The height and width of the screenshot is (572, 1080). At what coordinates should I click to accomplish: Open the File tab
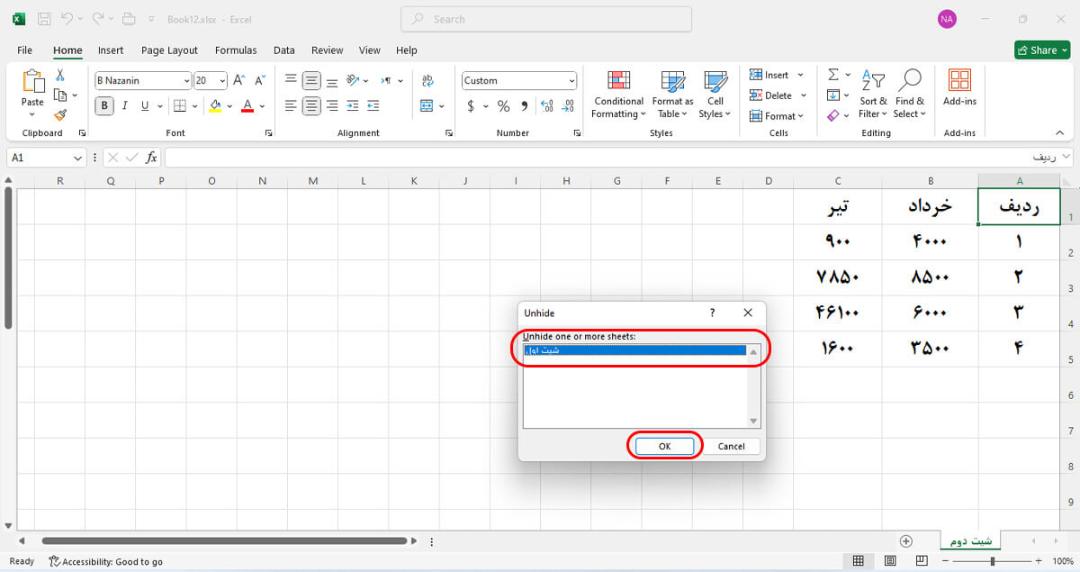click(x=25, y=50)
